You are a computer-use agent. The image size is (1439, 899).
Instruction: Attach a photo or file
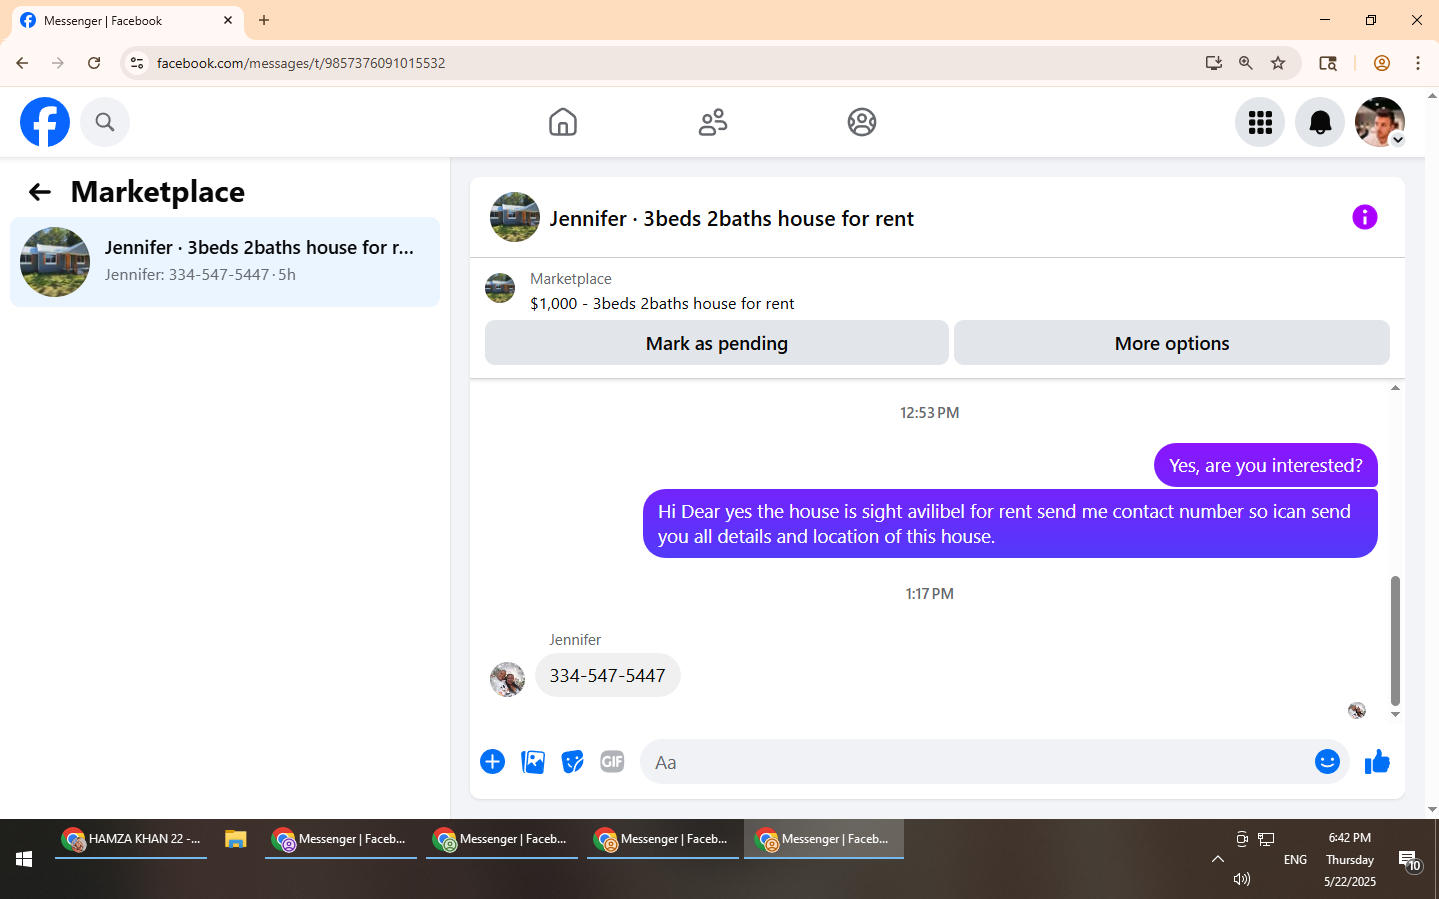click(533, 762)
